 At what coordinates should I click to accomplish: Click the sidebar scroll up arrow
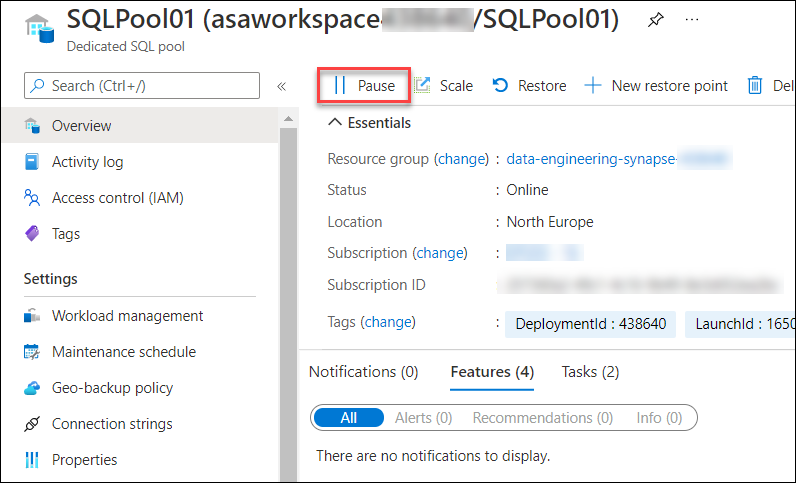288,119
